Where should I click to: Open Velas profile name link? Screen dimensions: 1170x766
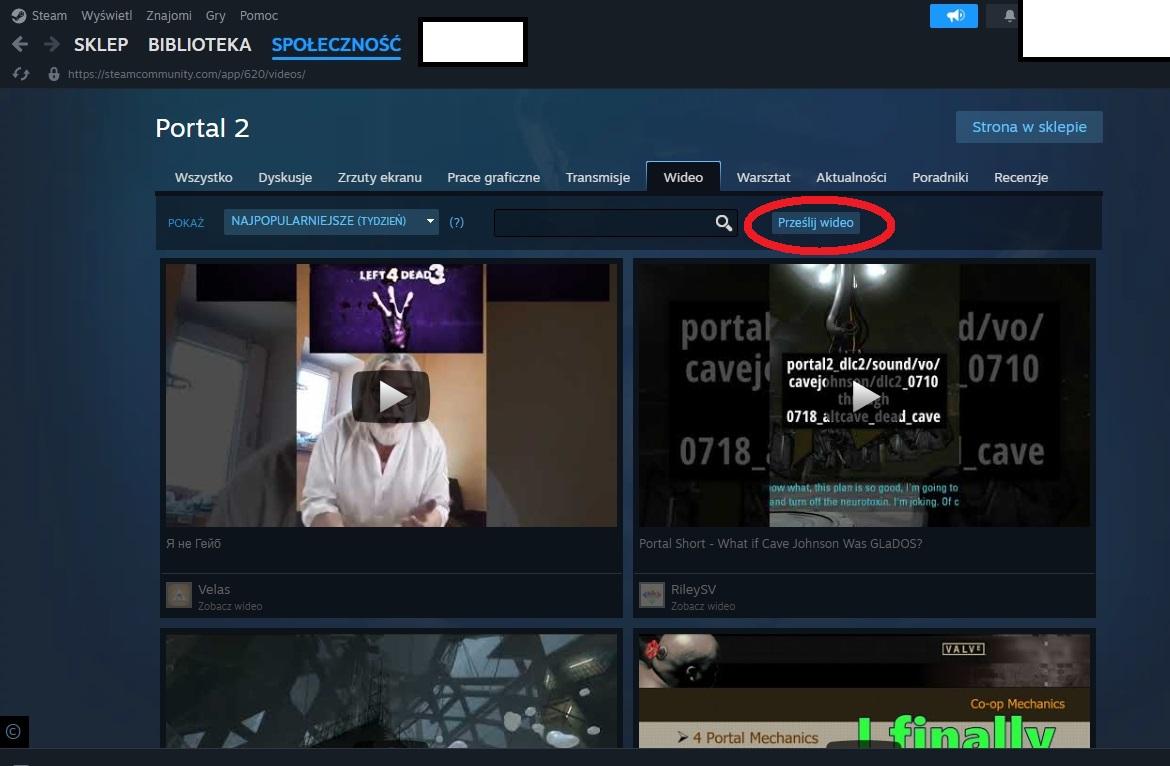click(x=213, y=589)
